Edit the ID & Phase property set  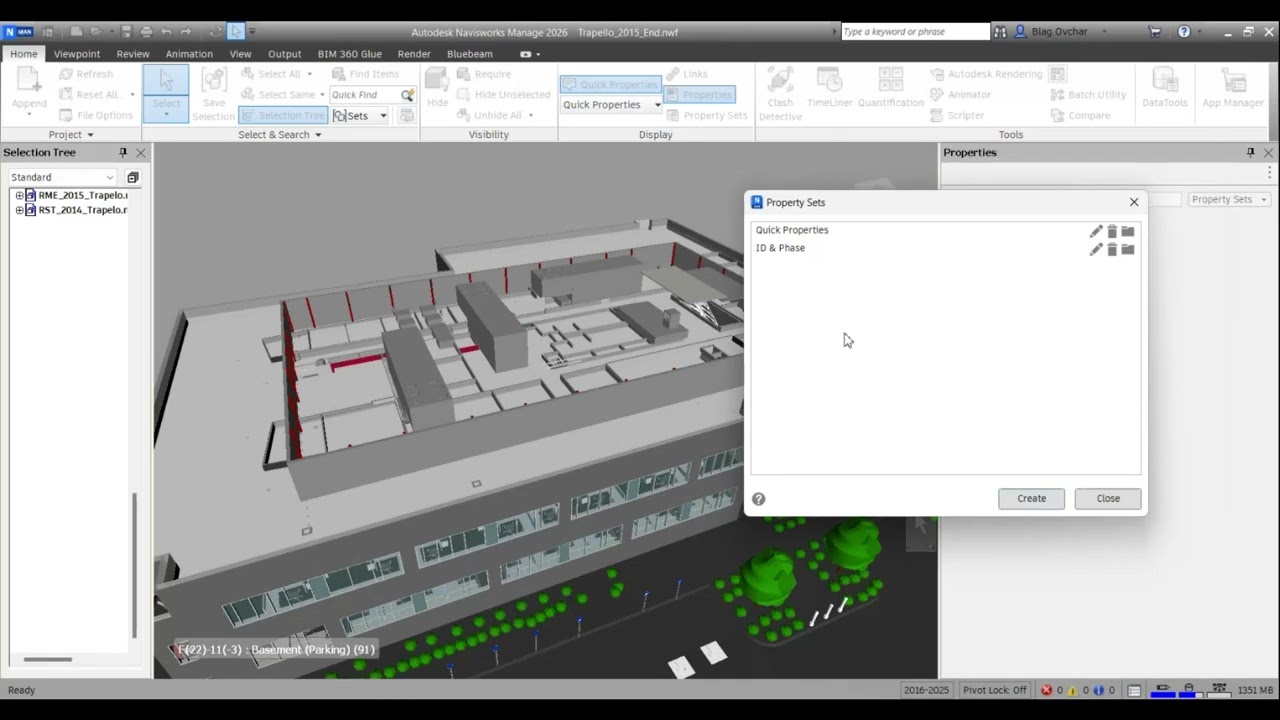[1096, 249]
